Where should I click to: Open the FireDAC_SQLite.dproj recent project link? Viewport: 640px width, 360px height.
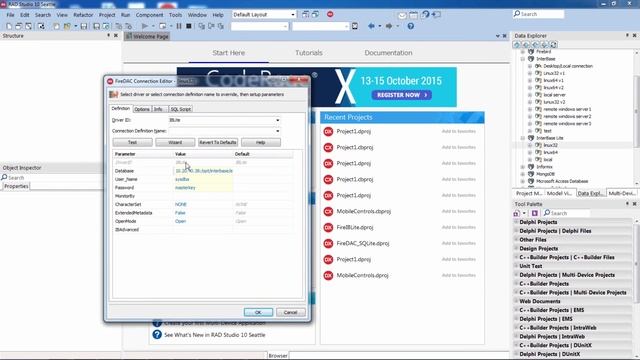pyautogui.click(x=363, y=243)
